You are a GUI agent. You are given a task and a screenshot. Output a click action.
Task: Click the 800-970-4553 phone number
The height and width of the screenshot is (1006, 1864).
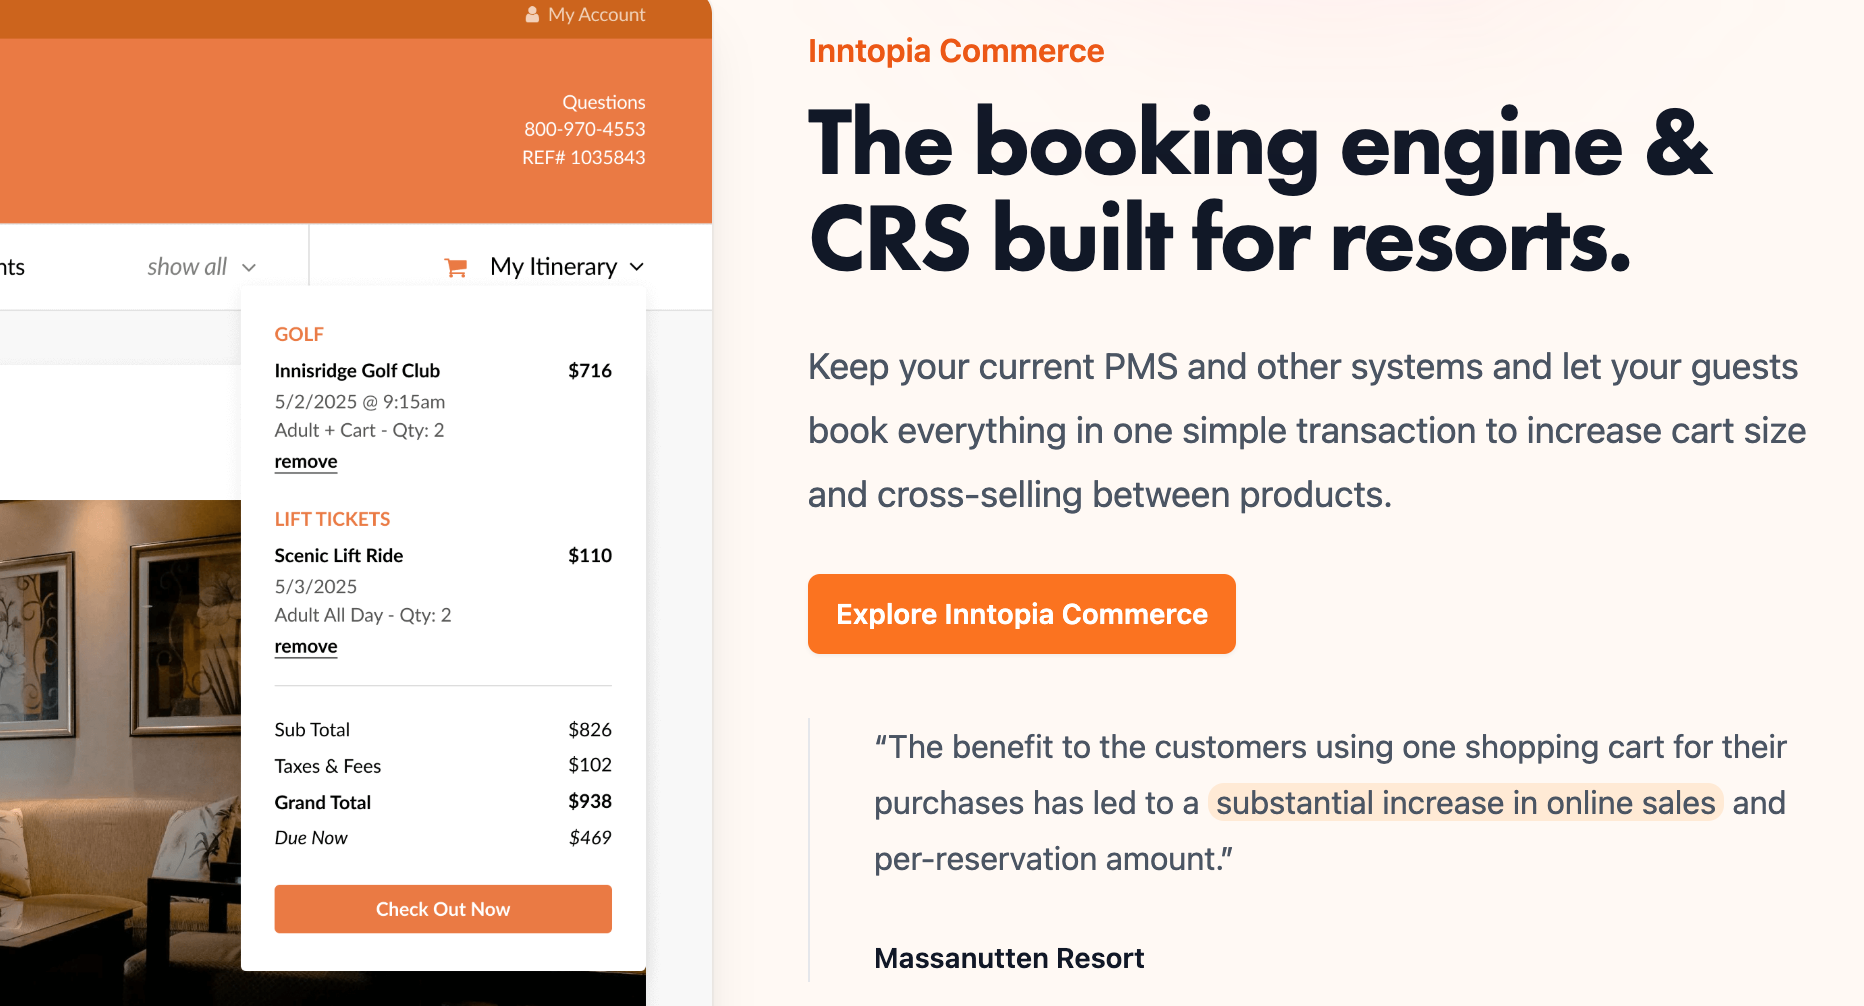[584, 129]
